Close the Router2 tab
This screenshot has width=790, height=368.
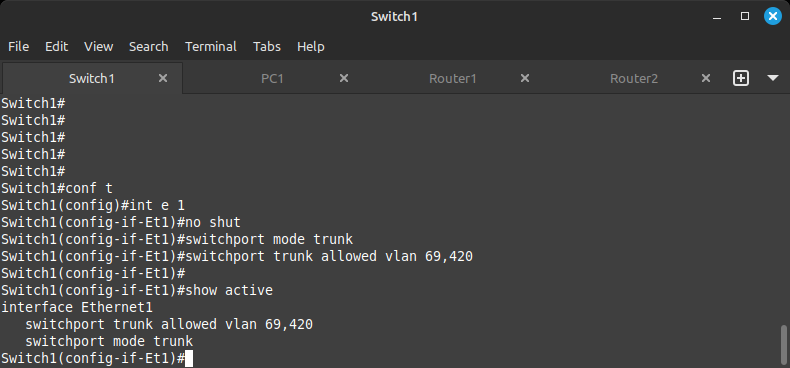(x=706, y=78)
